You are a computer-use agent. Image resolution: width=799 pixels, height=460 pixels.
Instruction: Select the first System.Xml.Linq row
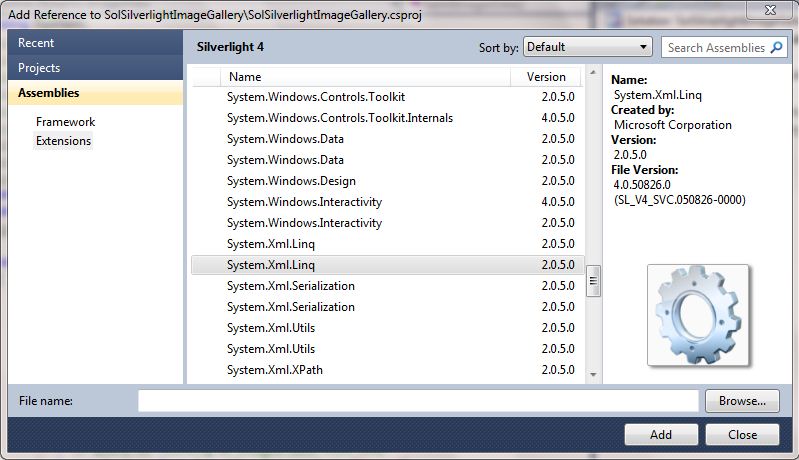click(388, 243)
